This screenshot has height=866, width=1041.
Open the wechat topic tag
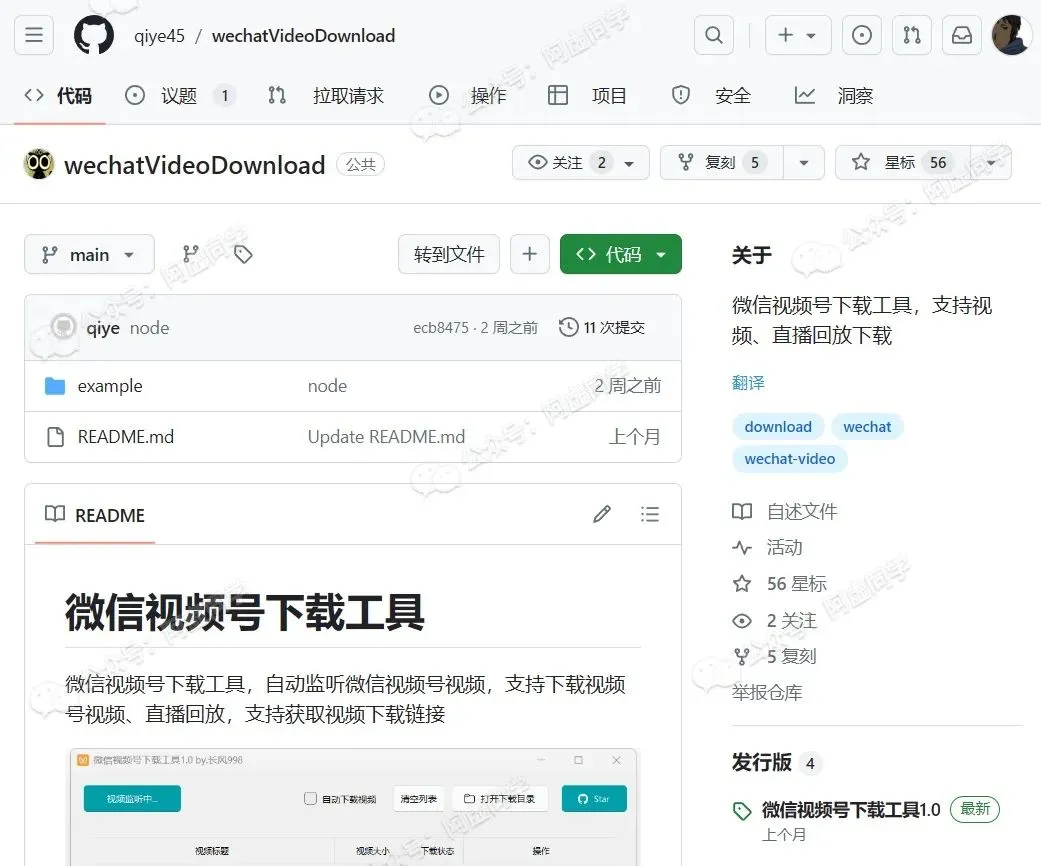(867, 427)
